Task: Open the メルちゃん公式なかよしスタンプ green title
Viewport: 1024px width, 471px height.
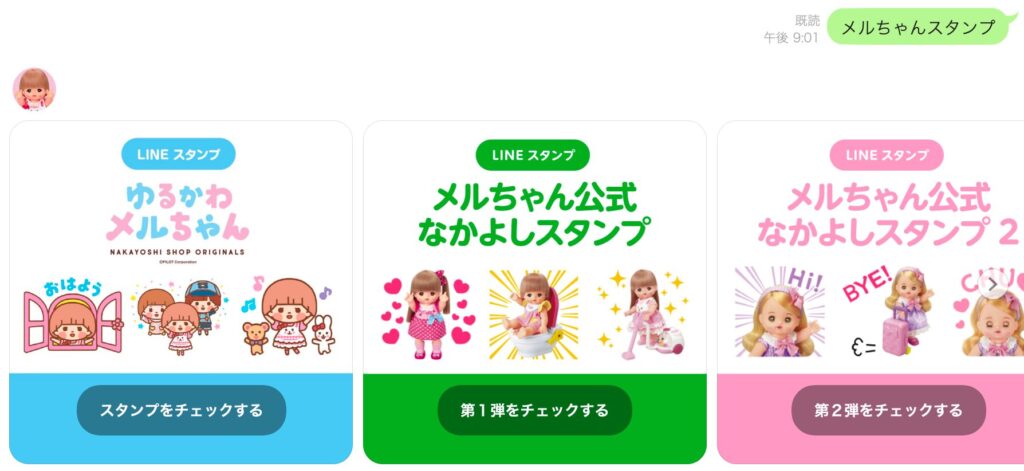Action: [533, 214]
